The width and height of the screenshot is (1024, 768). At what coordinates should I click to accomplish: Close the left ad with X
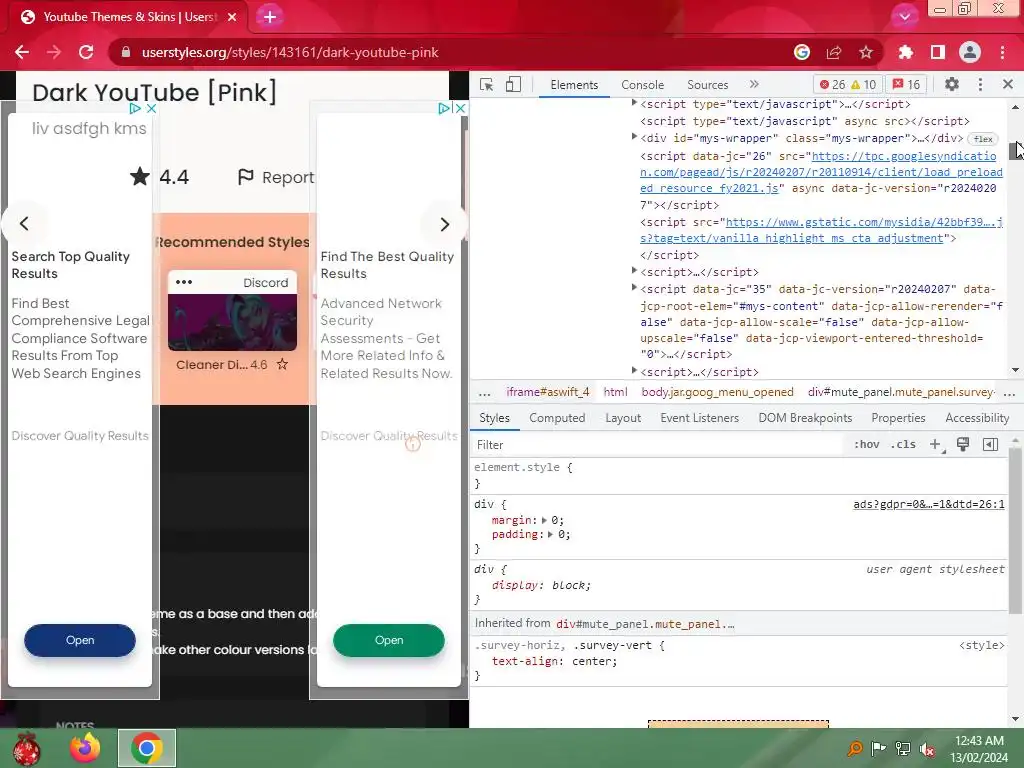pos(151,108)
